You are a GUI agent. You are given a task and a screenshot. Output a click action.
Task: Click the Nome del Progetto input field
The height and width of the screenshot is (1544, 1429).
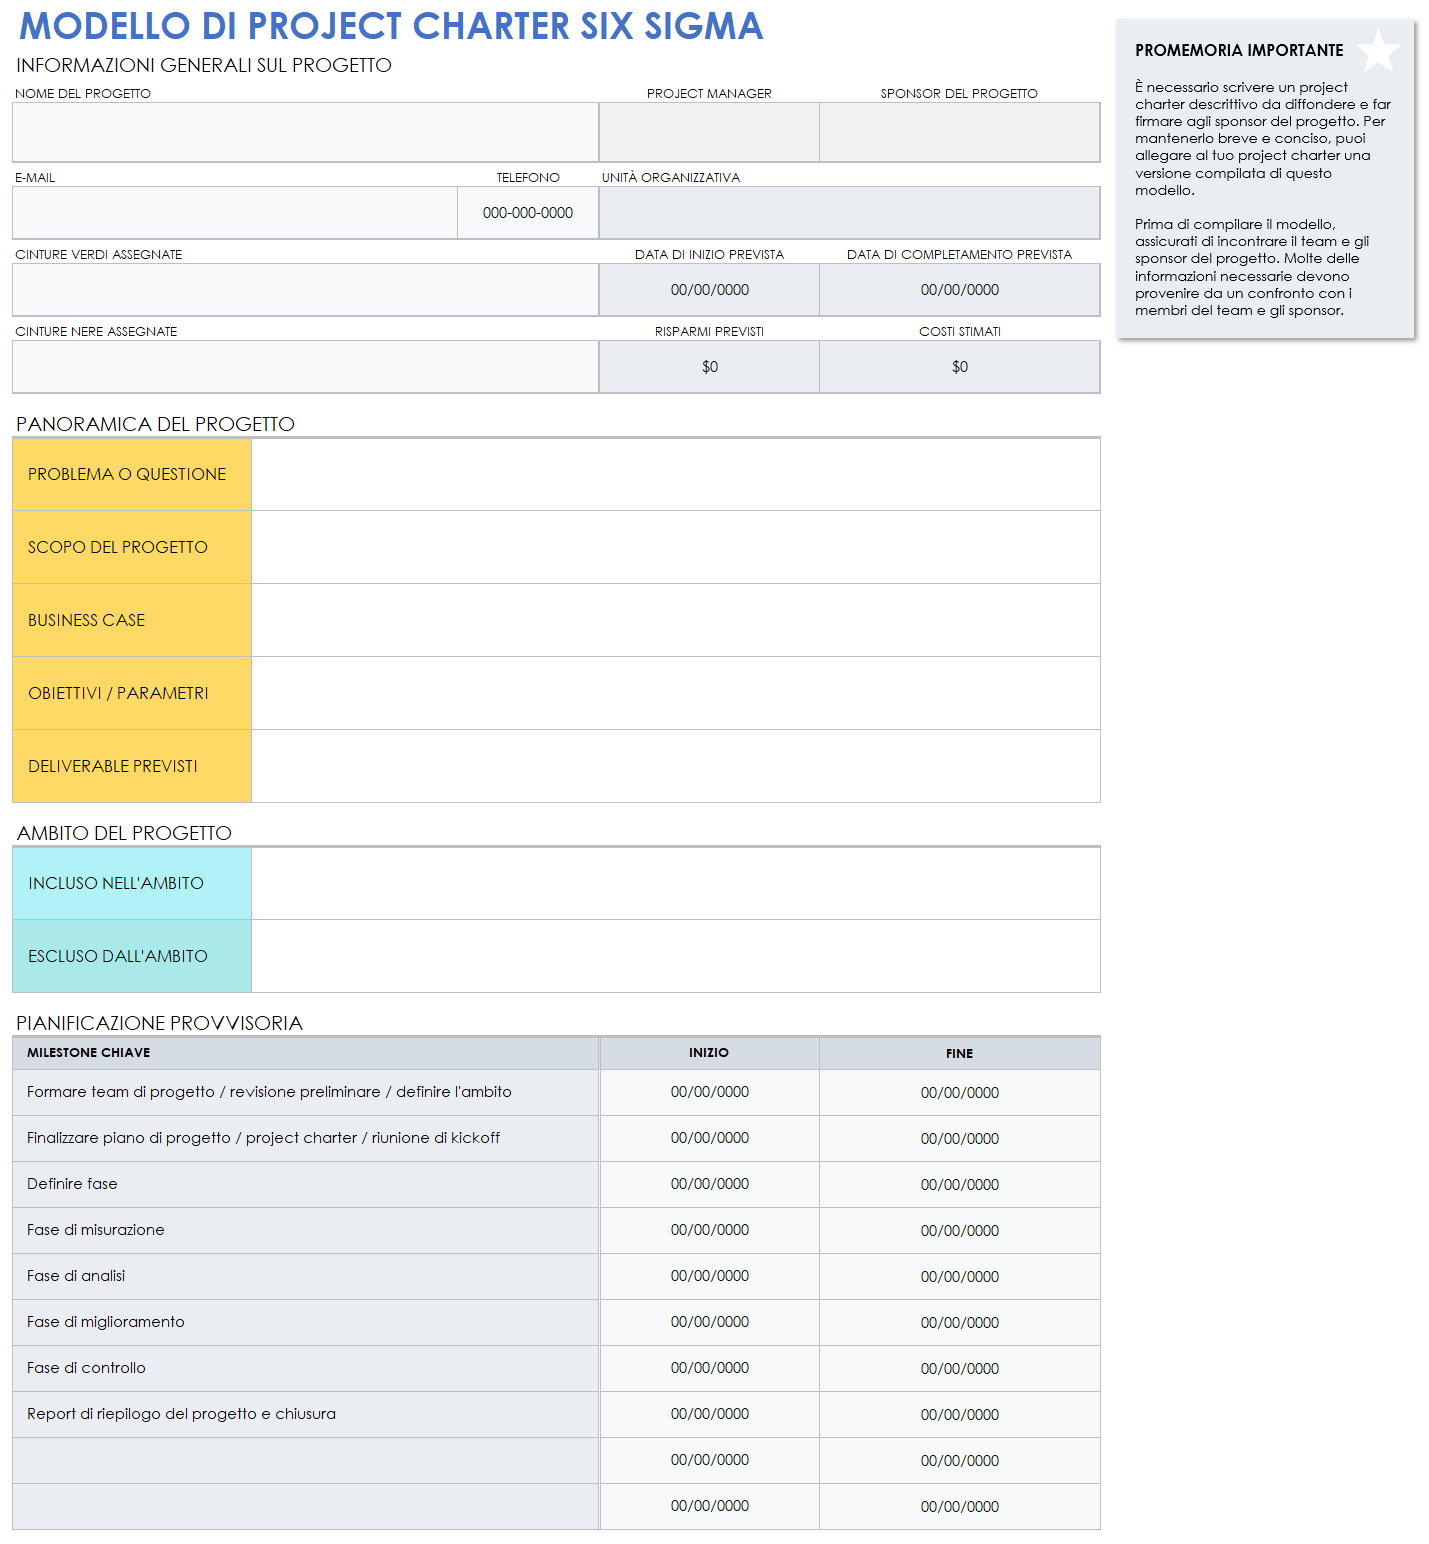coord(305,132)
